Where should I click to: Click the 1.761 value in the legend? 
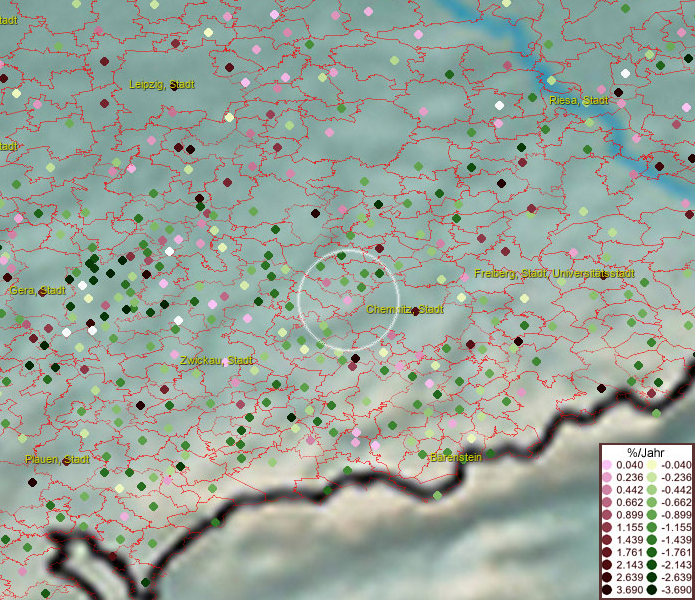[x=629, y=553]
